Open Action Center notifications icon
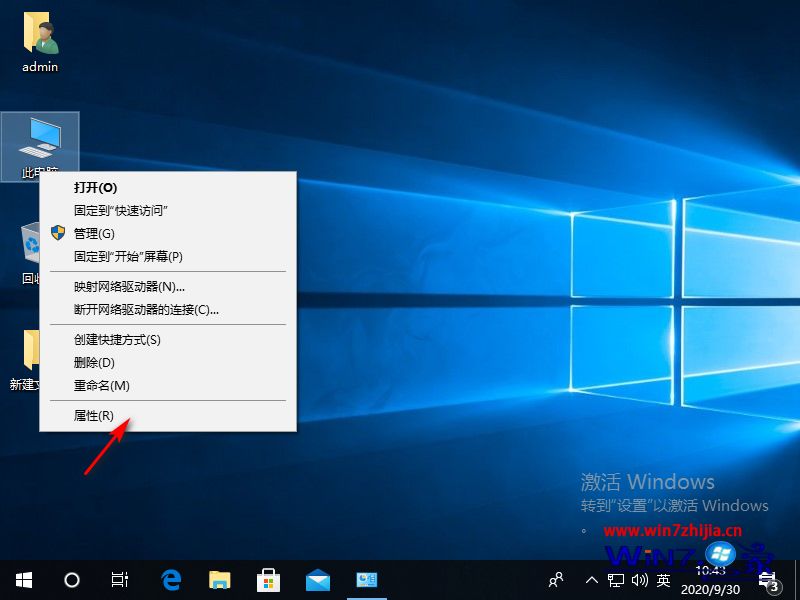 pos(768,580)
